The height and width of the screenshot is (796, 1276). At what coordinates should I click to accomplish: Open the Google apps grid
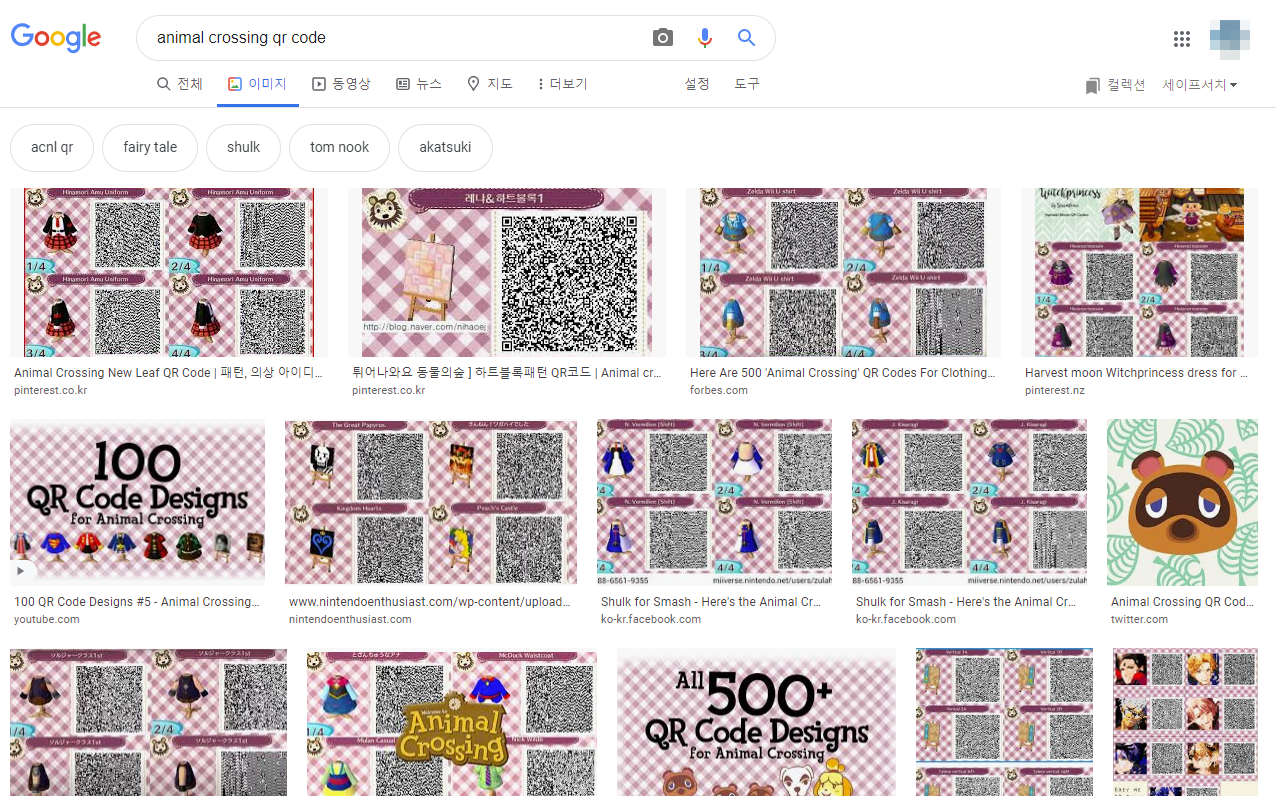(x=1182, y=39)
